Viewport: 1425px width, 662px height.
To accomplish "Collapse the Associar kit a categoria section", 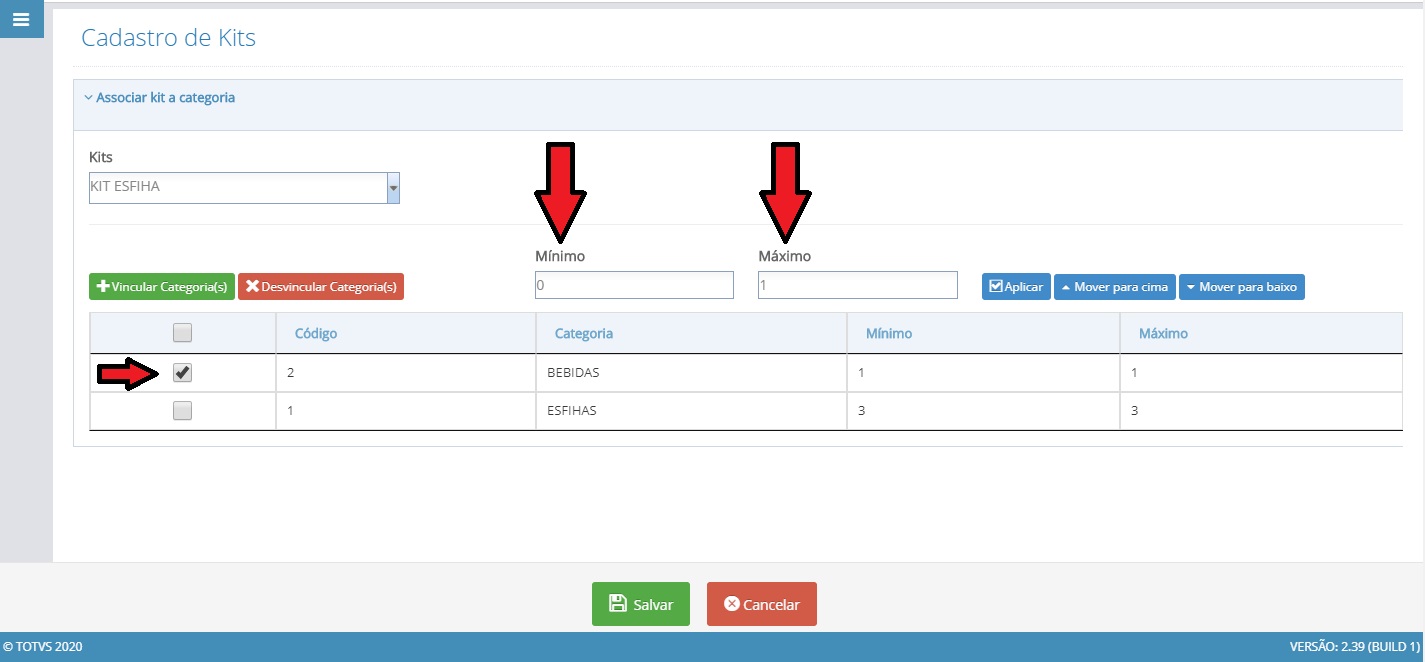I will (x=160, y=98).
